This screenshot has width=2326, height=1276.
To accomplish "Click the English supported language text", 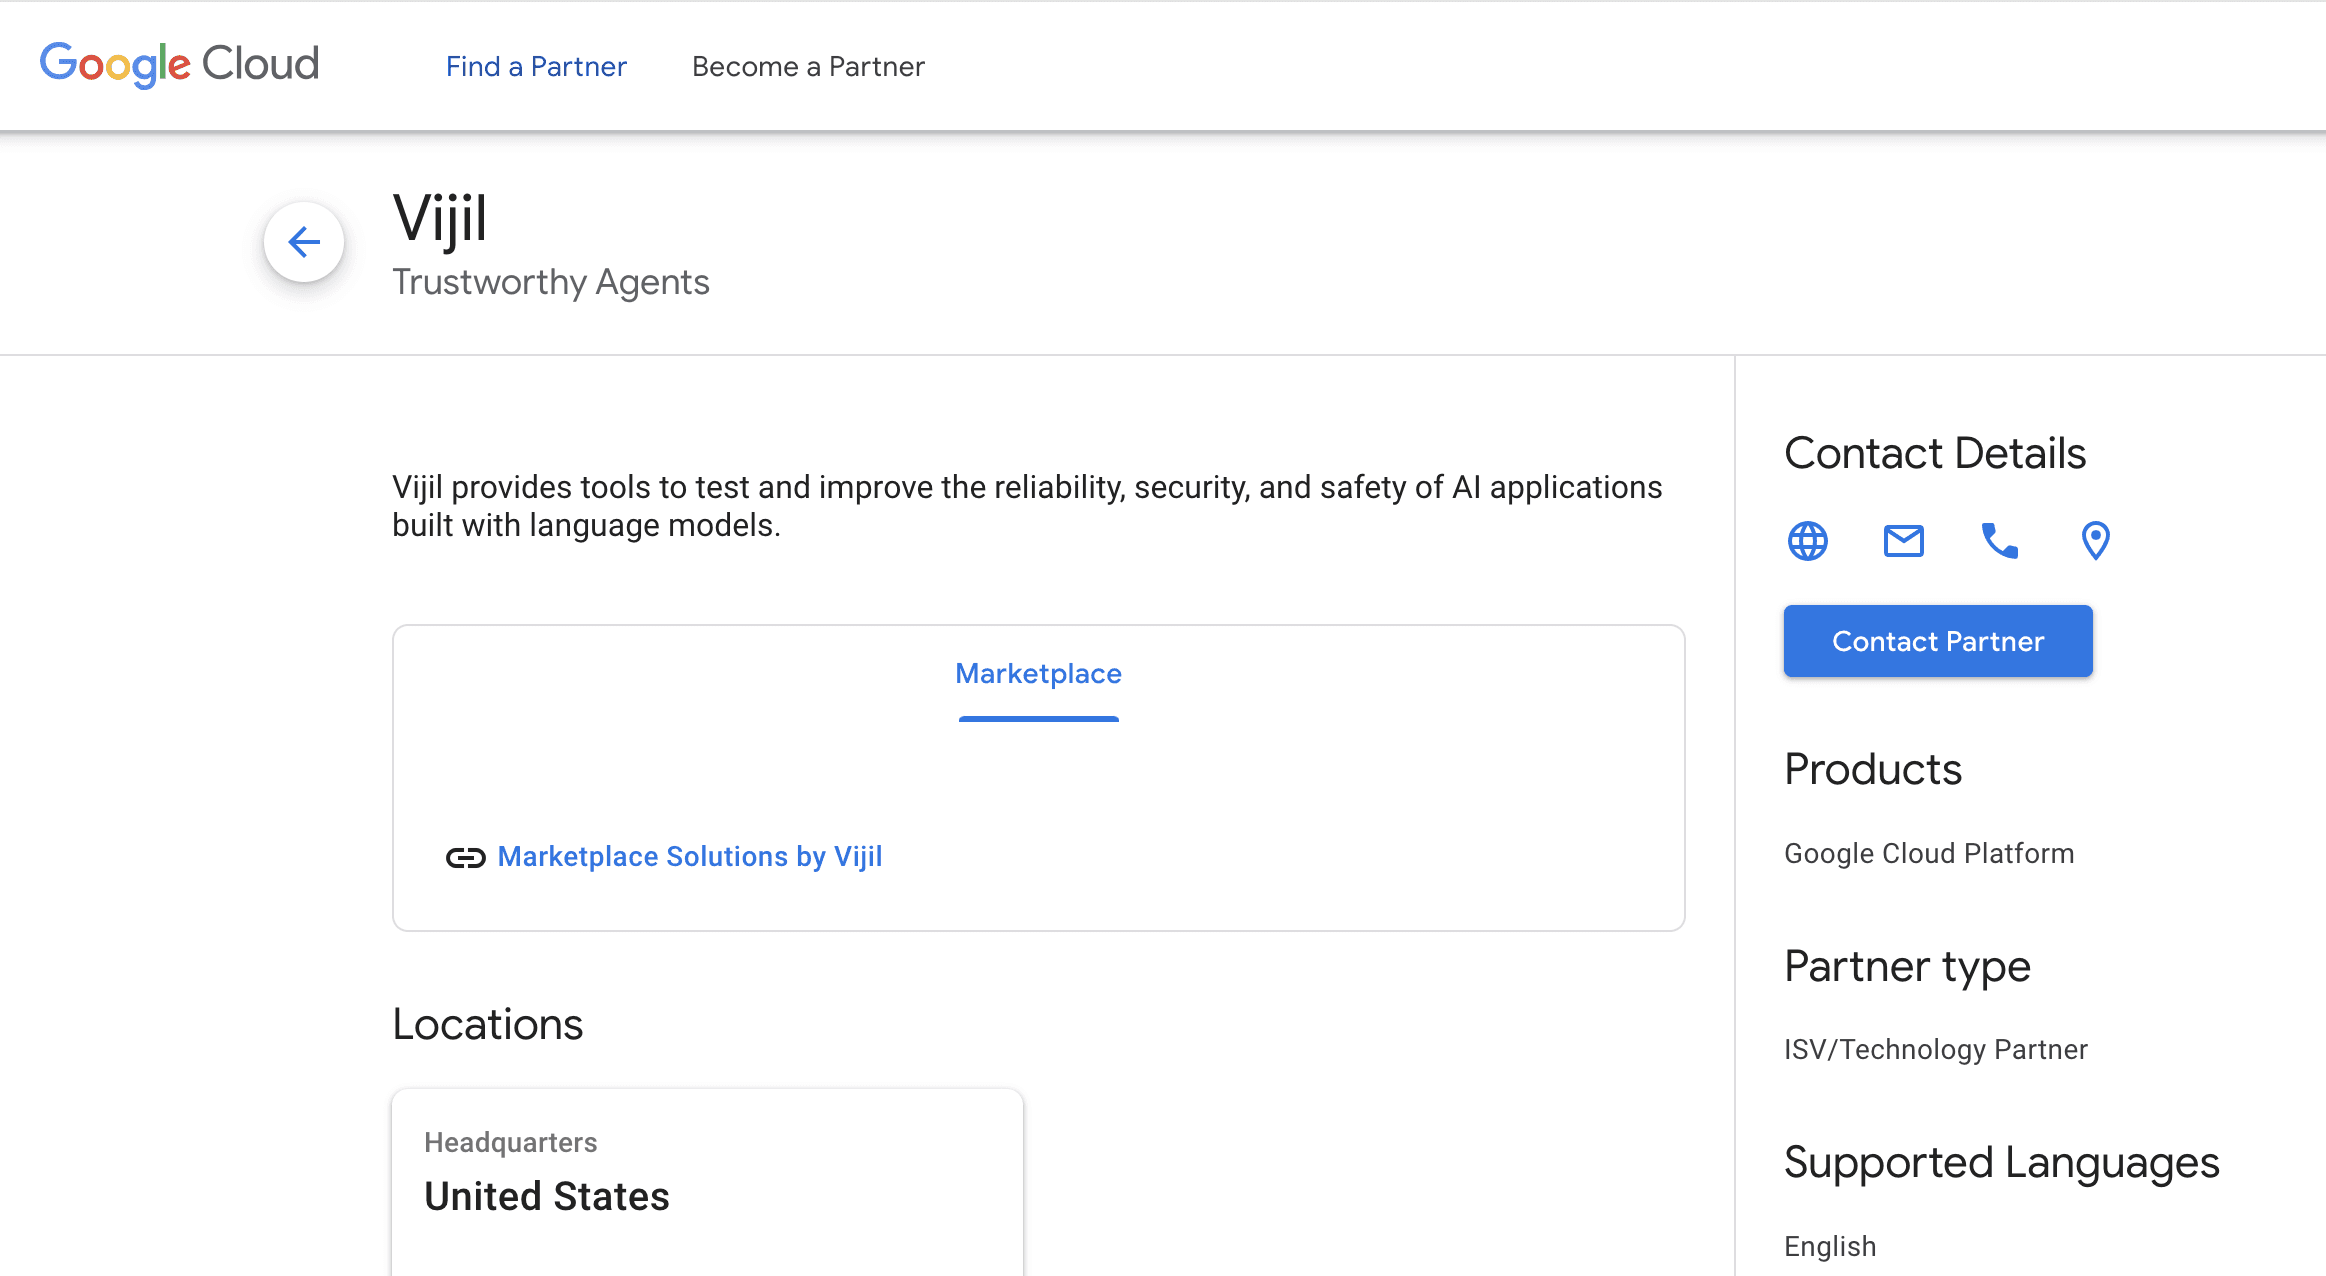I will click(x=1830, y=1246).
